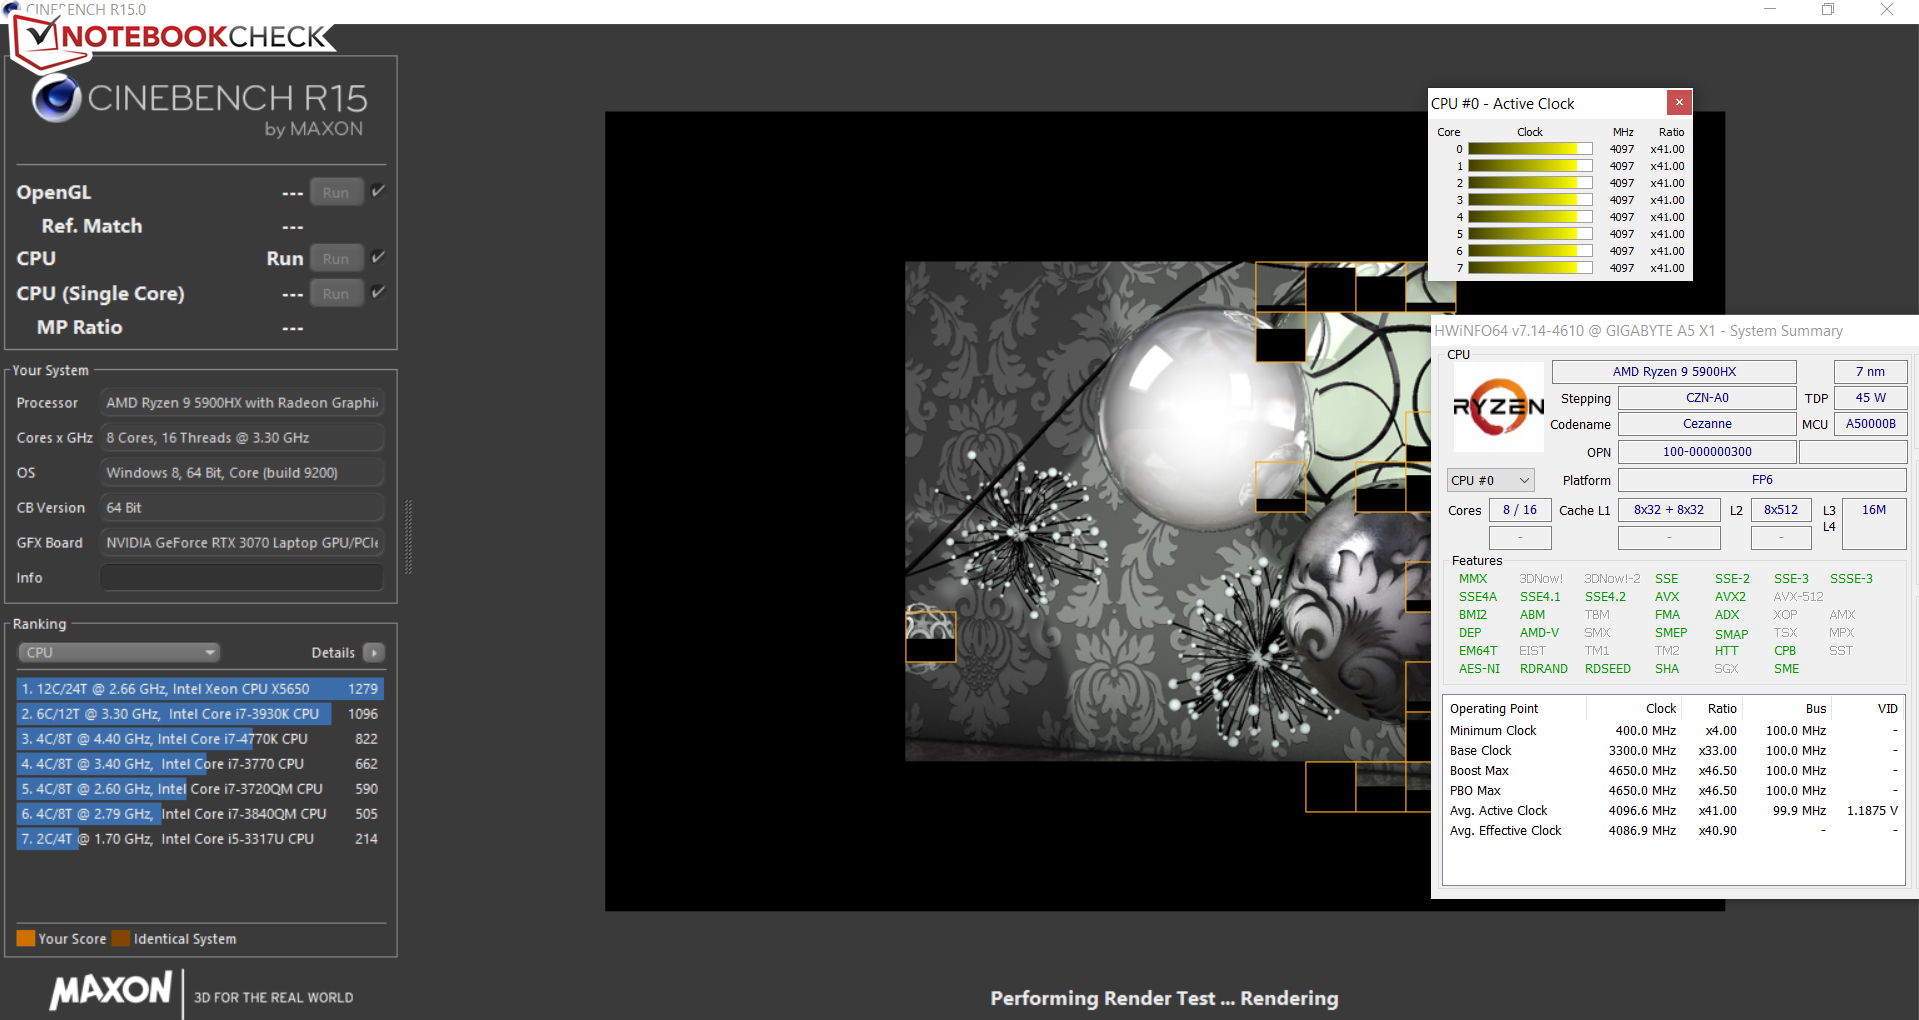Click the Cores x GHz field

[x=242, y=438]
